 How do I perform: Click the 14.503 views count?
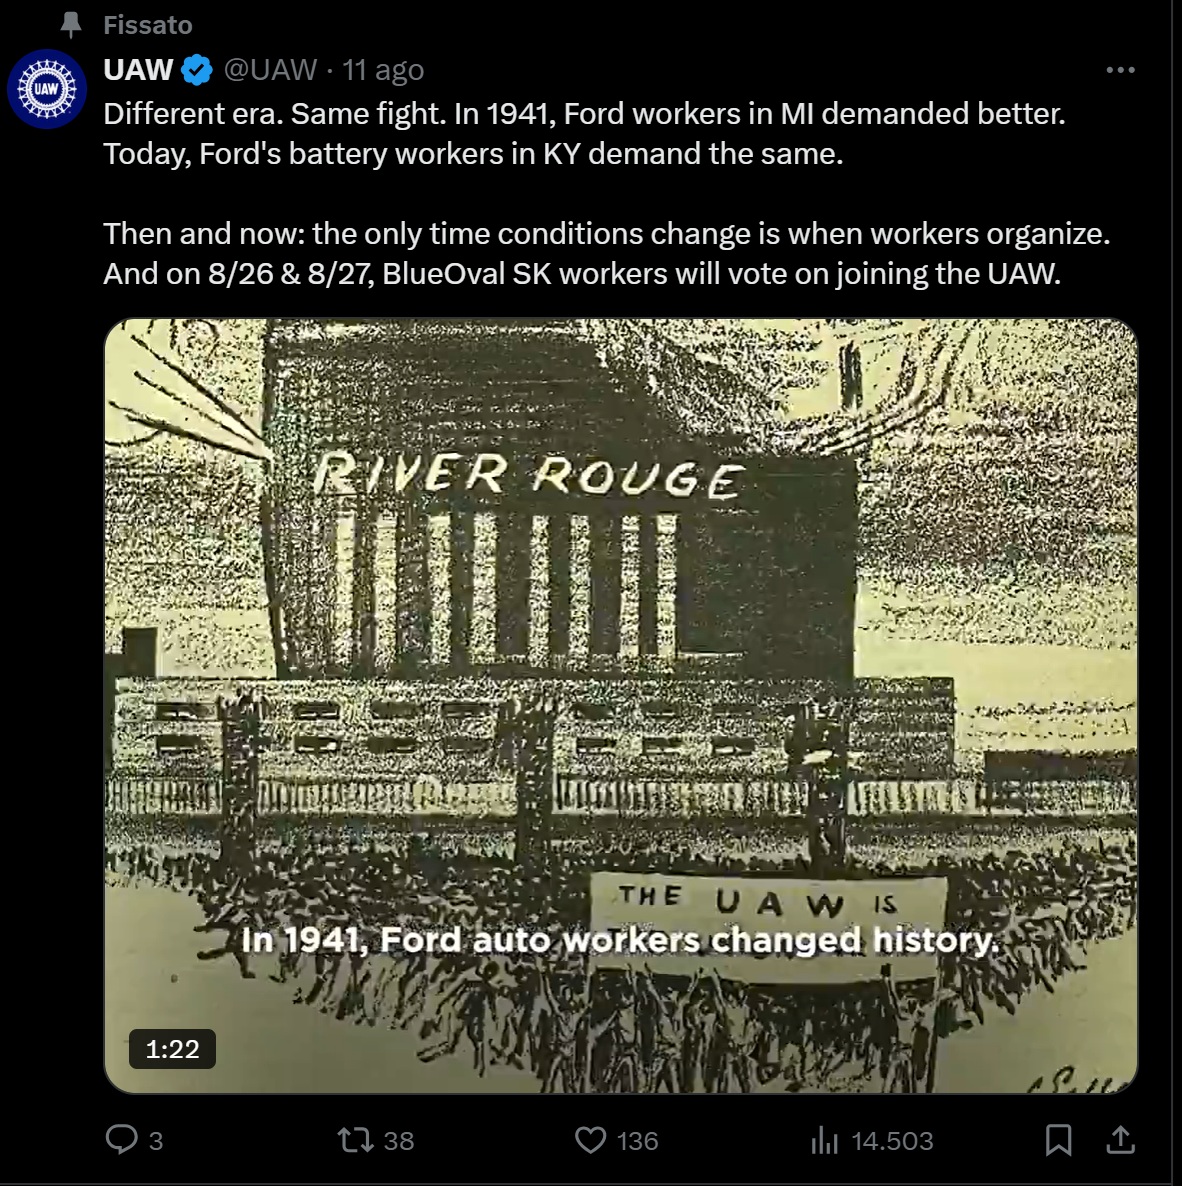892,1141
